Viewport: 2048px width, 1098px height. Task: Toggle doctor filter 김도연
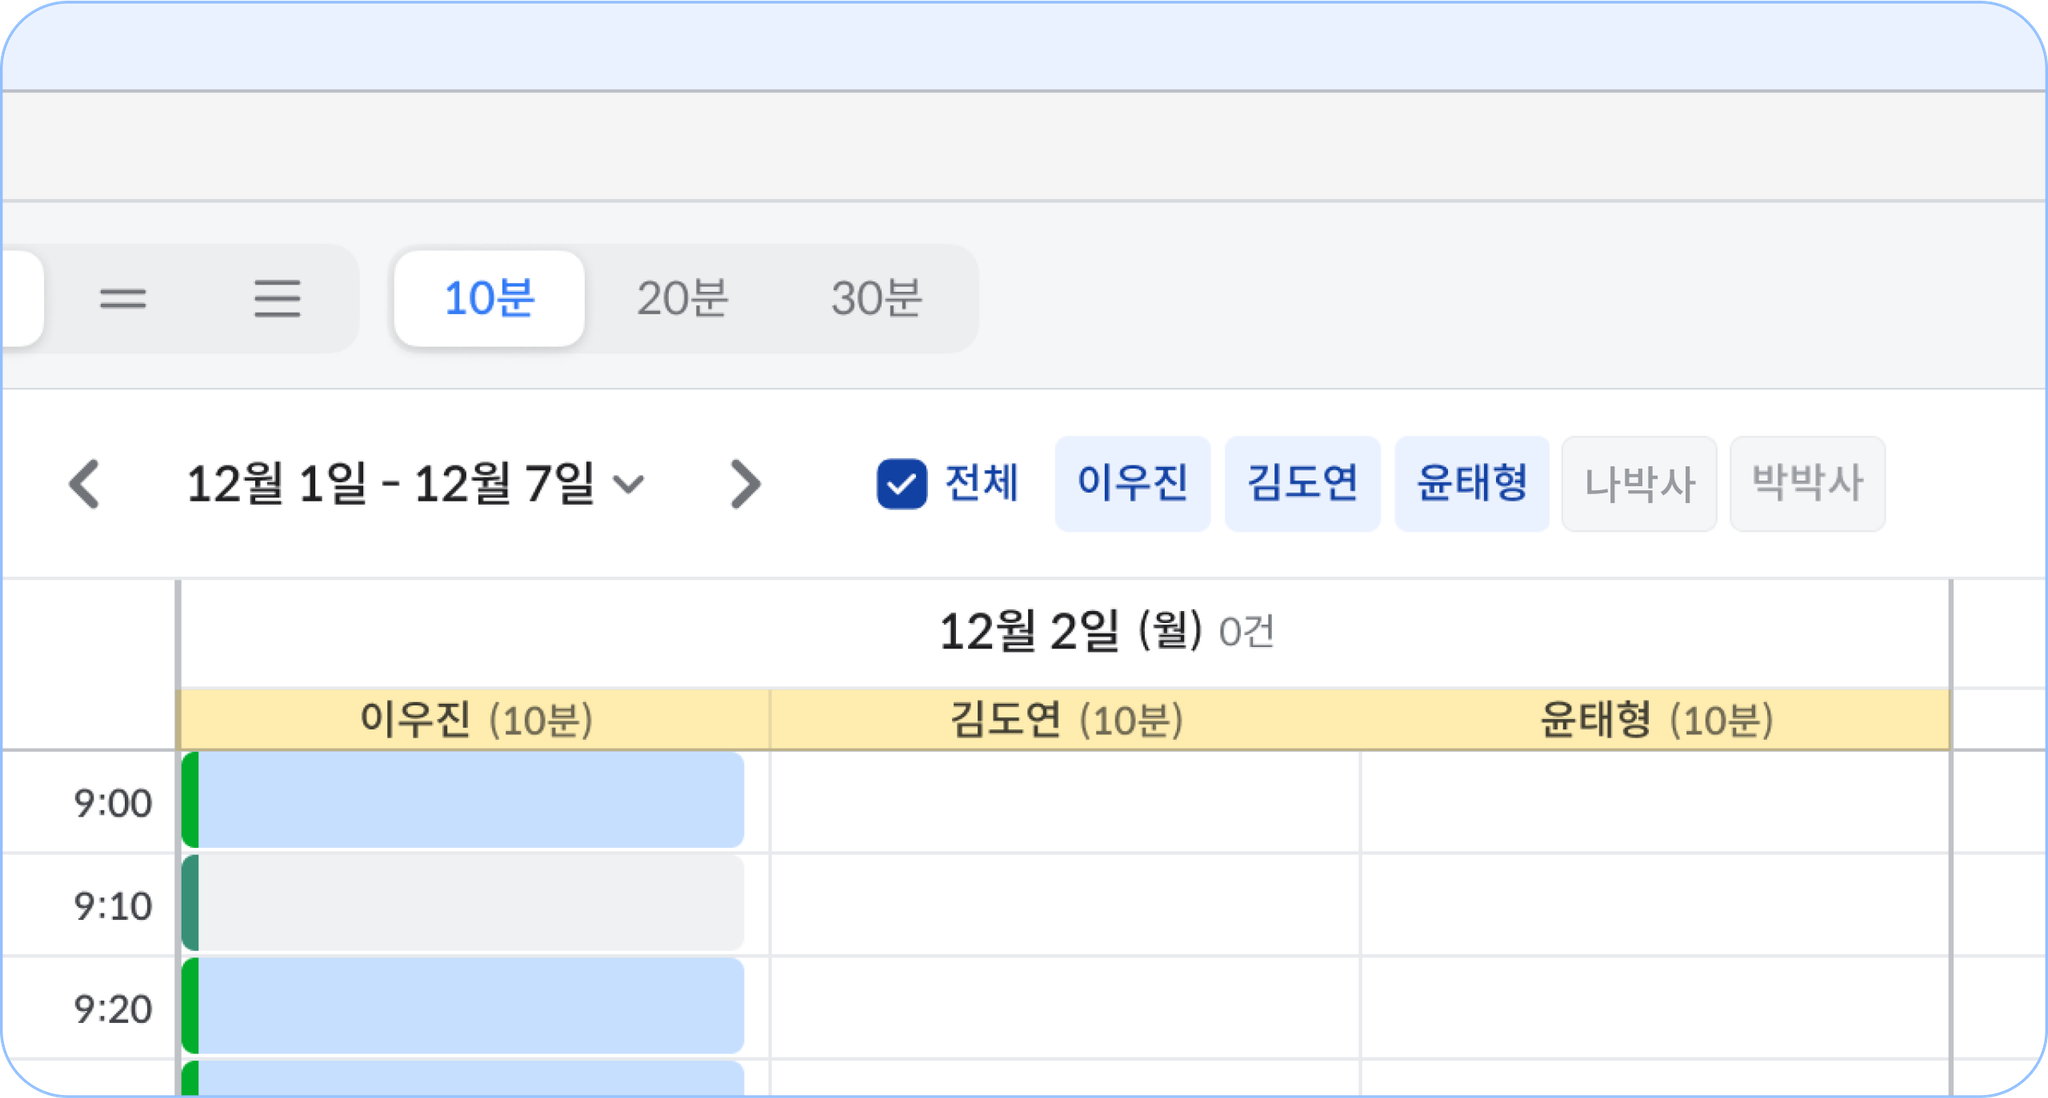coord(1302,484)
